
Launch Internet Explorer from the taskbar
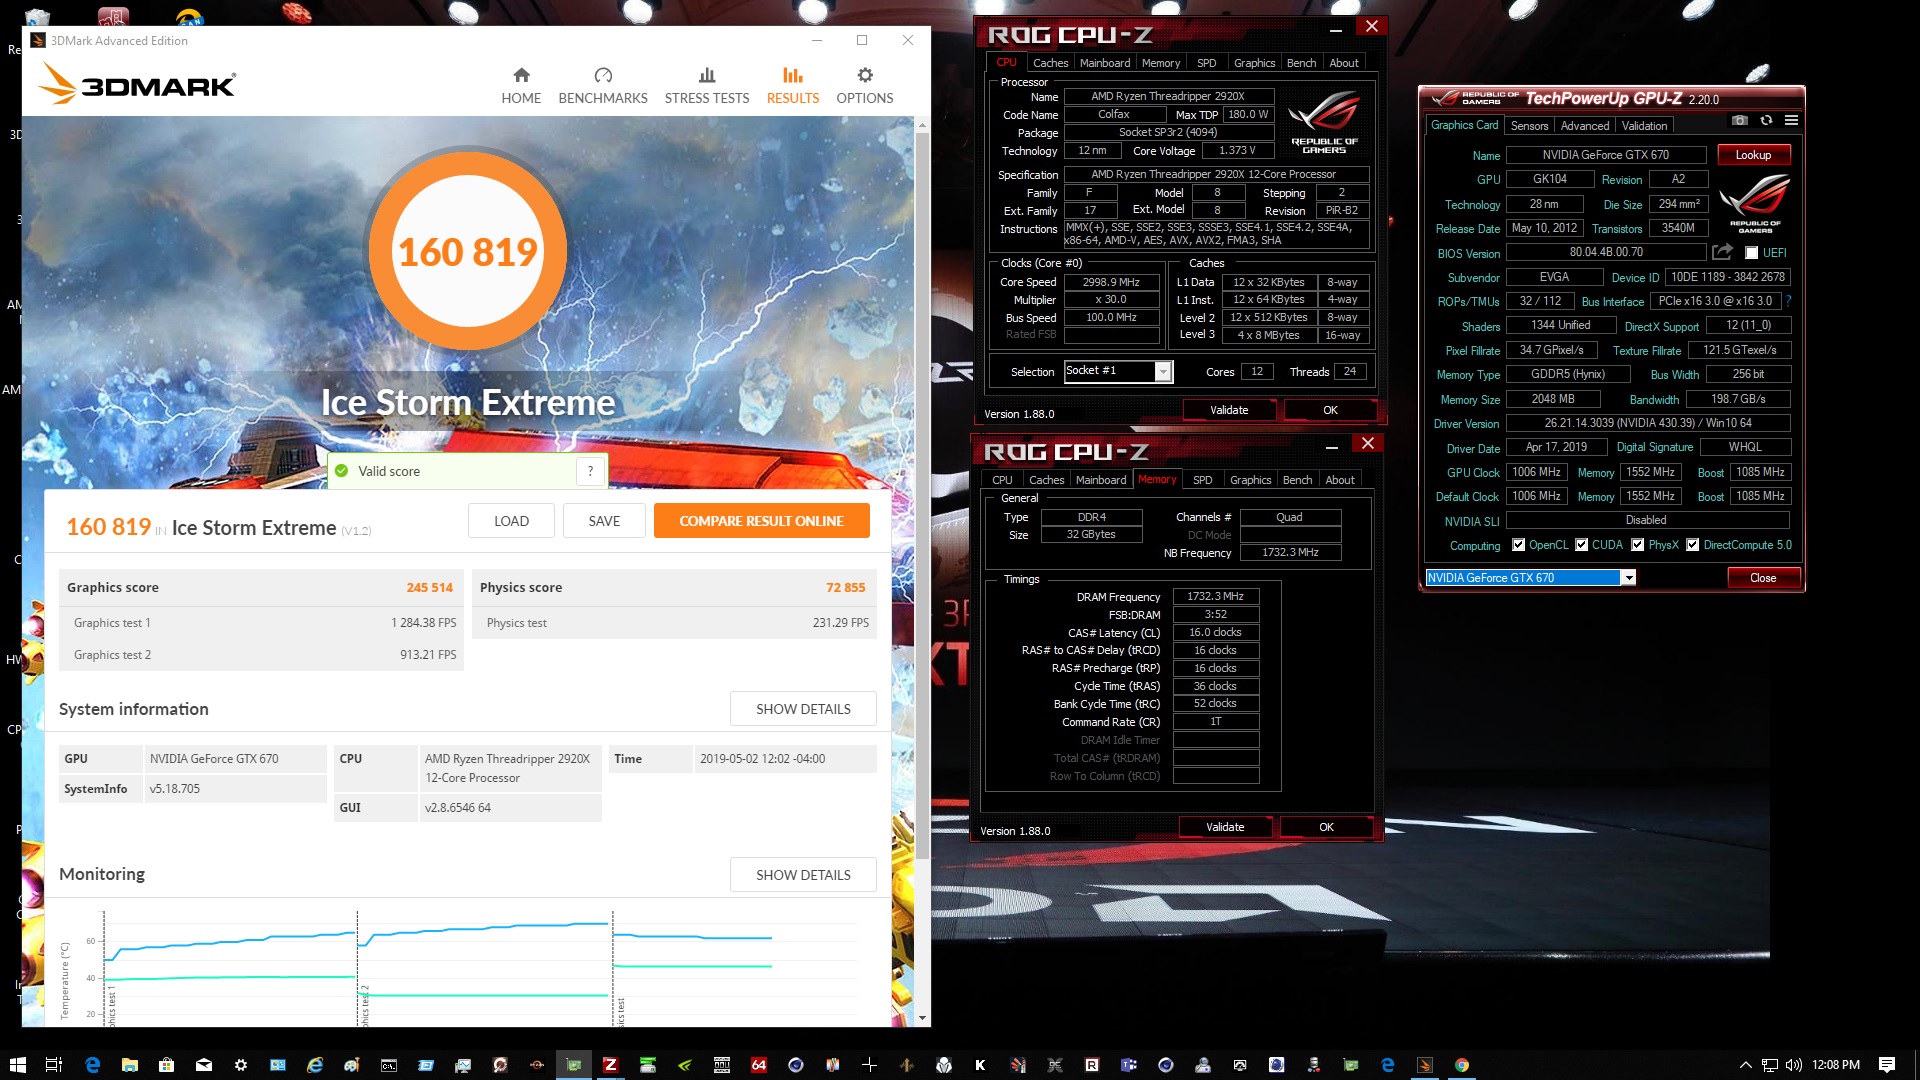click(314, 1065)
